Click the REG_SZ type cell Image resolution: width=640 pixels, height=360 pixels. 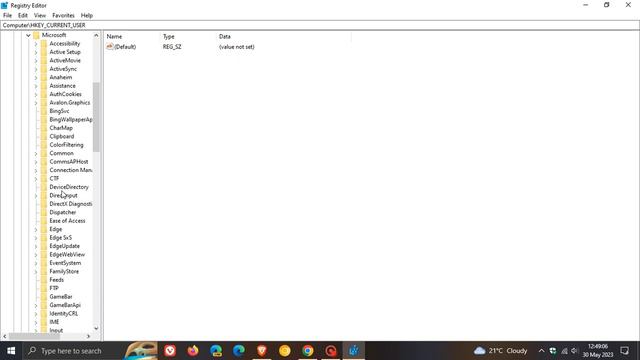(x=172, y=47)
